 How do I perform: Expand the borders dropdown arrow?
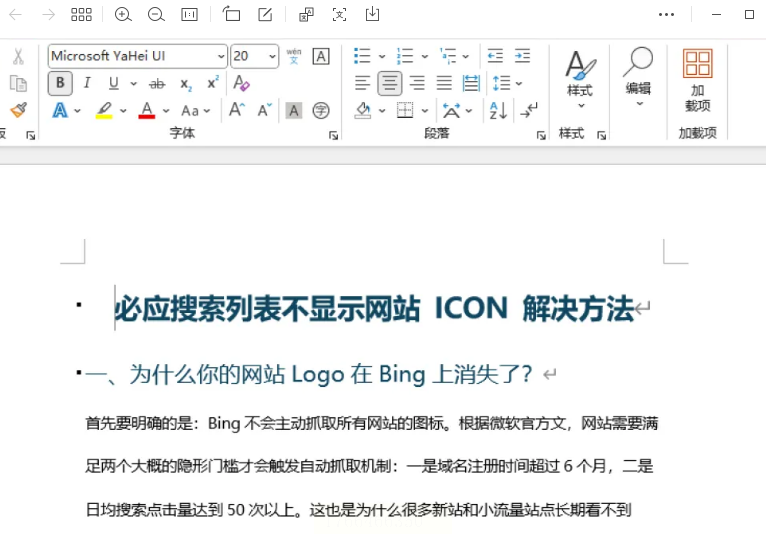[425, 110]
